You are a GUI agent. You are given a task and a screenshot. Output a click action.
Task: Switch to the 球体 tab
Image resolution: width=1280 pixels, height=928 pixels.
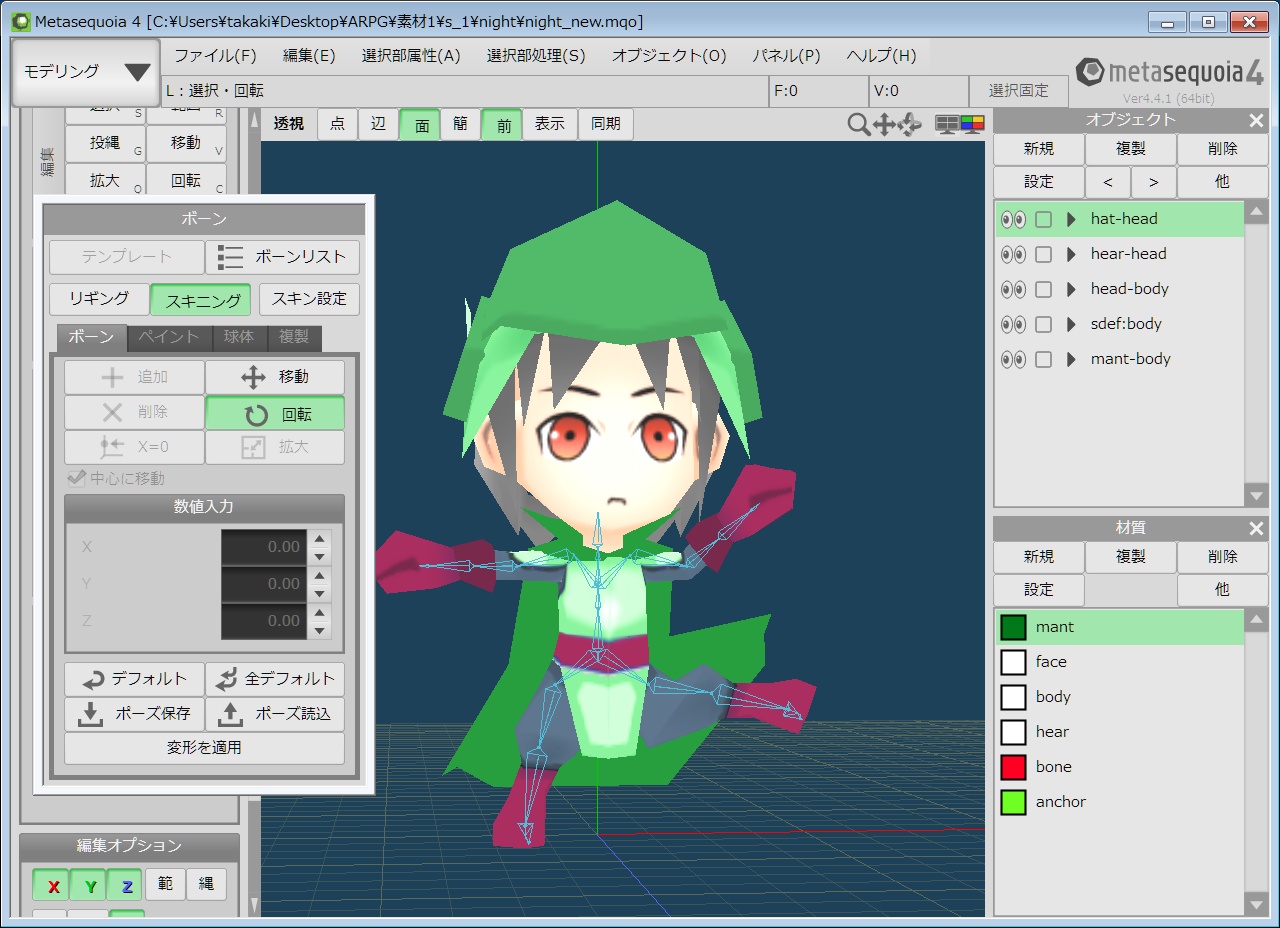pos(239,338)
